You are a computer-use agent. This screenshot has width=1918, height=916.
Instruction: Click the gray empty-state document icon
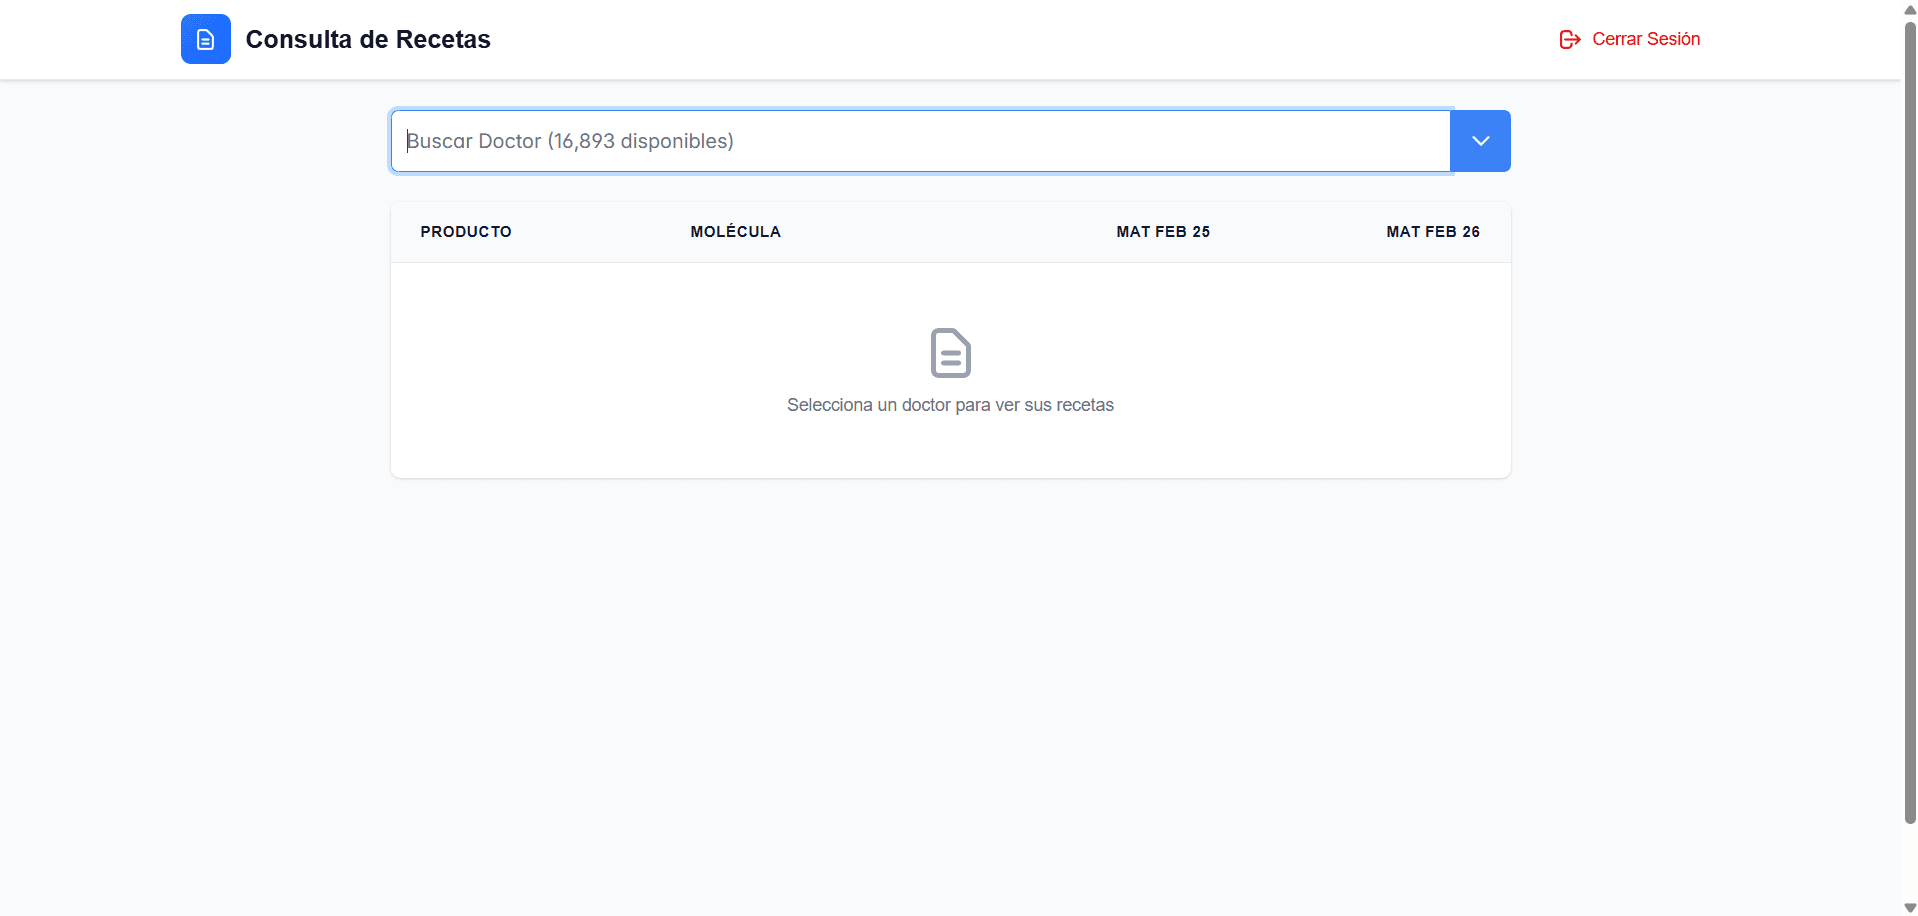click(x=950, y=353)
